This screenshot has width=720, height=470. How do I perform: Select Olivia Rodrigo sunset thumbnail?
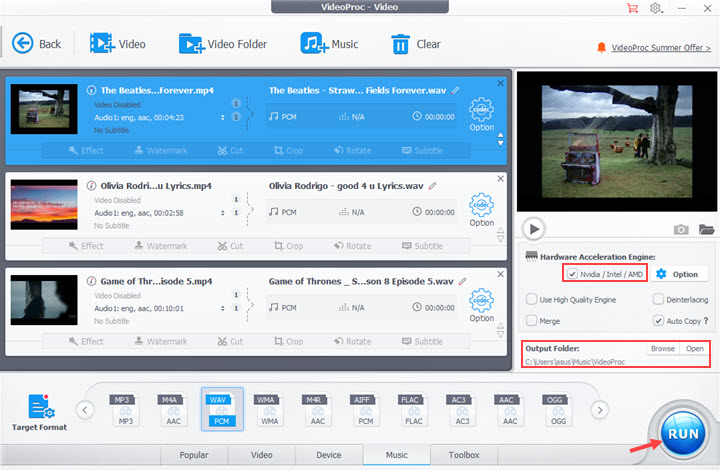click(44, 205)
